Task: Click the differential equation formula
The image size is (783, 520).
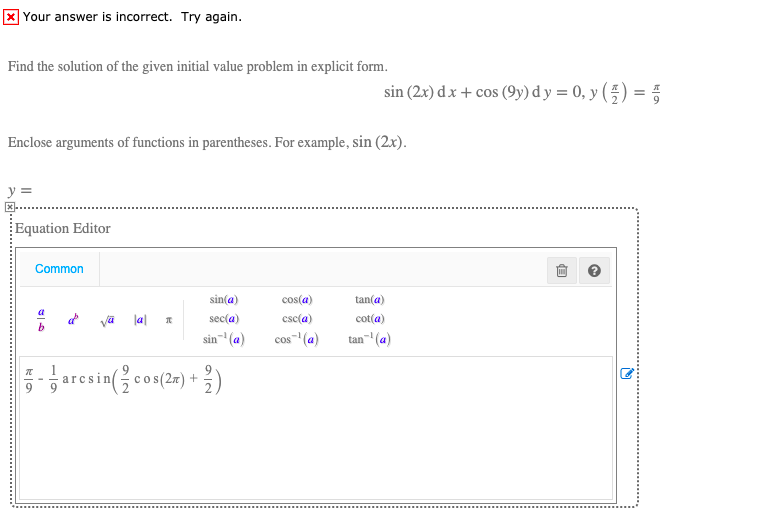Action: click(x=522, y=92)
